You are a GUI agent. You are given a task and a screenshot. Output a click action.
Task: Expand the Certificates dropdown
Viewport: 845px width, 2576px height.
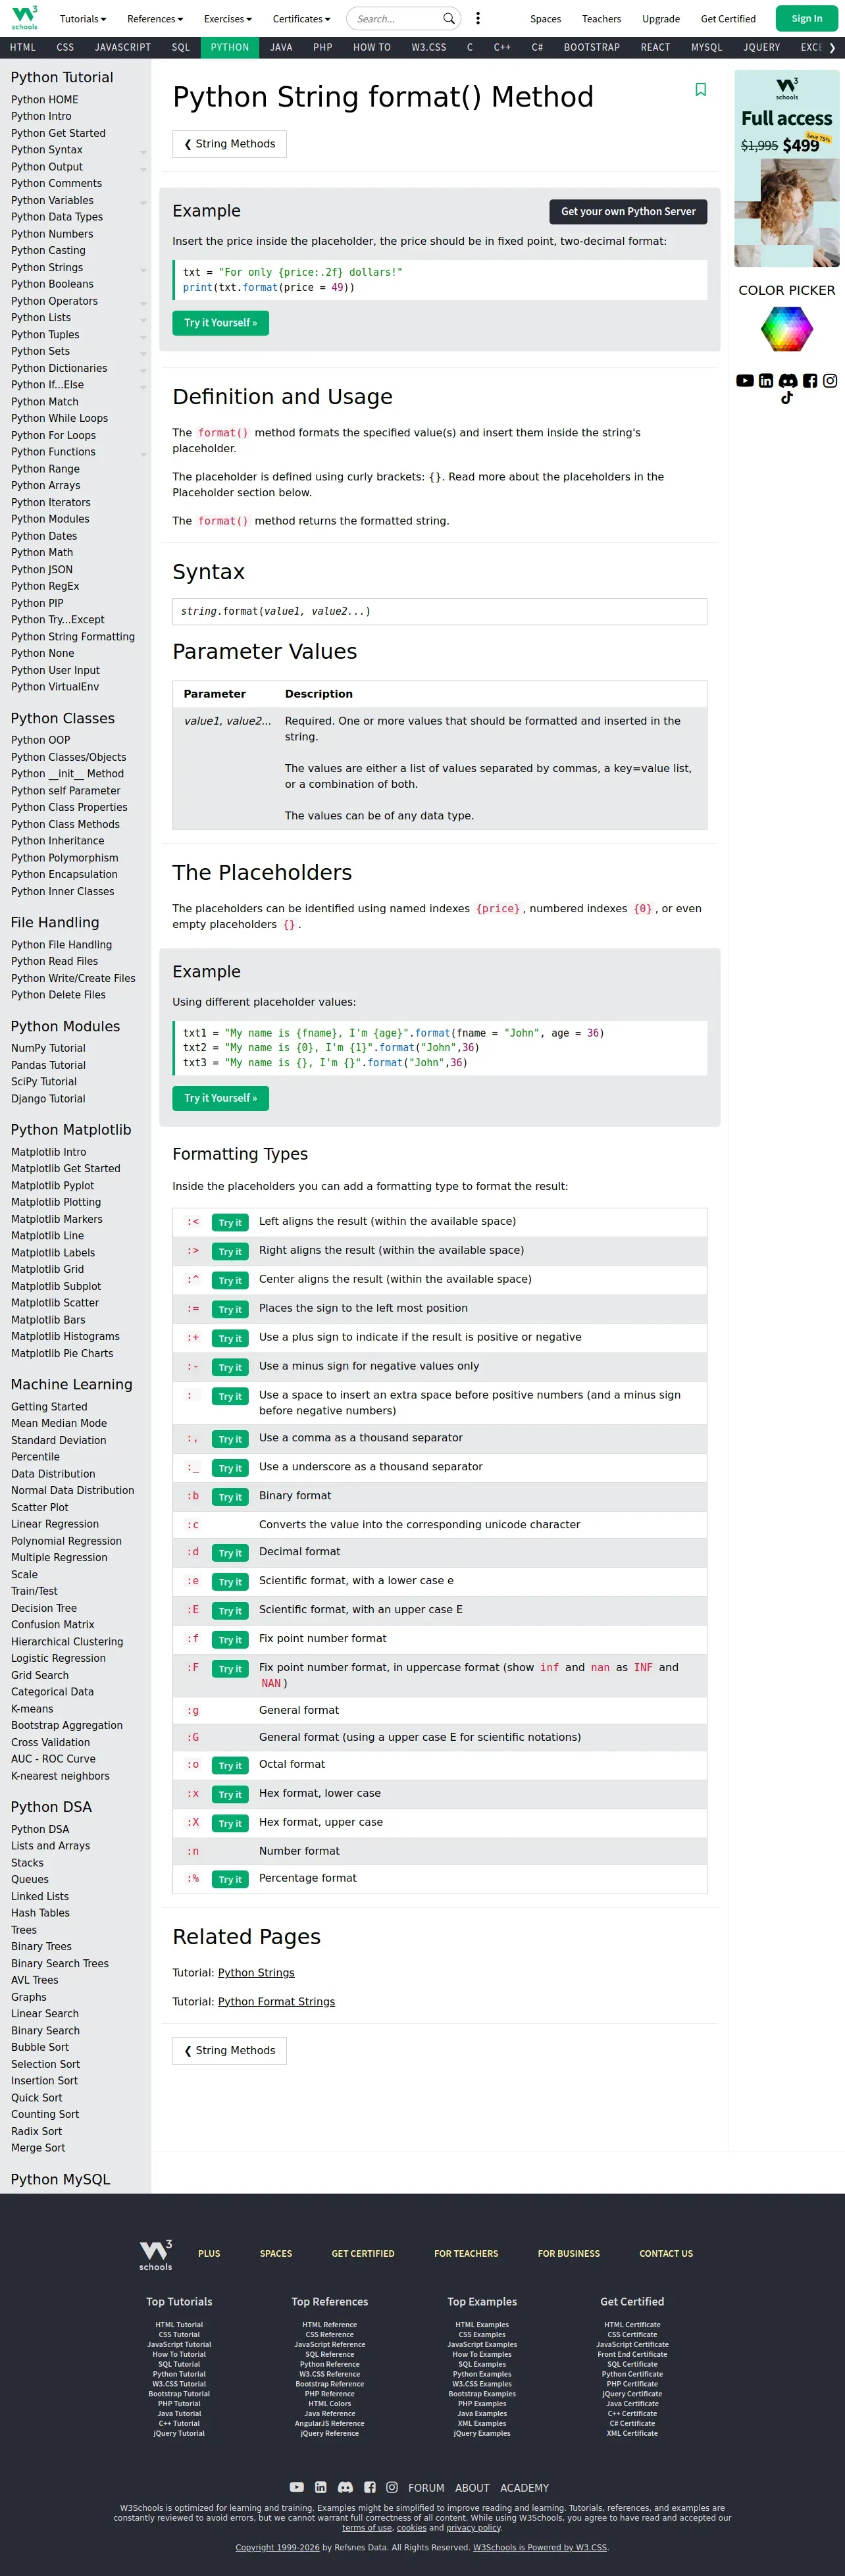[301, 19]
